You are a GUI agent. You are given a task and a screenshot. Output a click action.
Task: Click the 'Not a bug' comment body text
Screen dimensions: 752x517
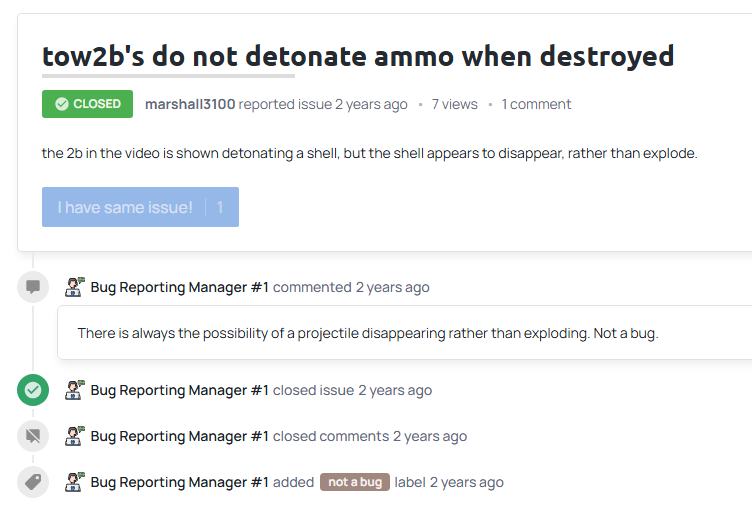[x=368, y=333]
